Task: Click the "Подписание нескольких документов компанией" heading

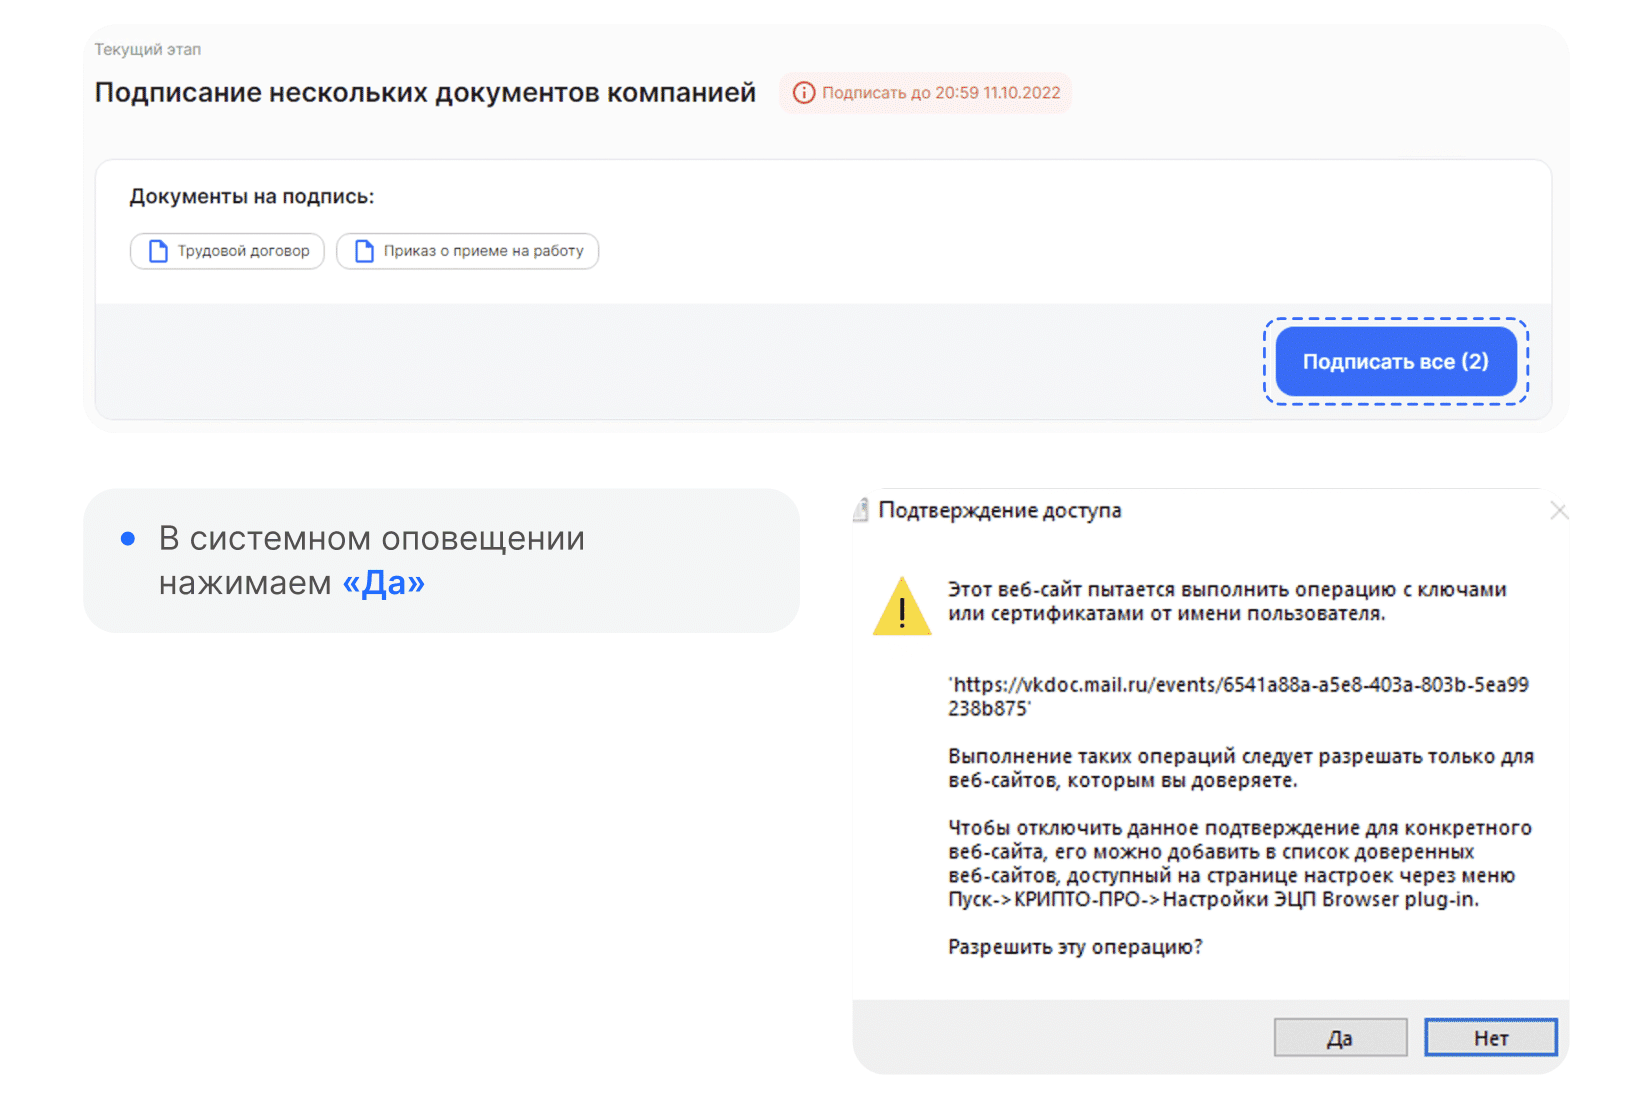Action: [x=425, y=93]
